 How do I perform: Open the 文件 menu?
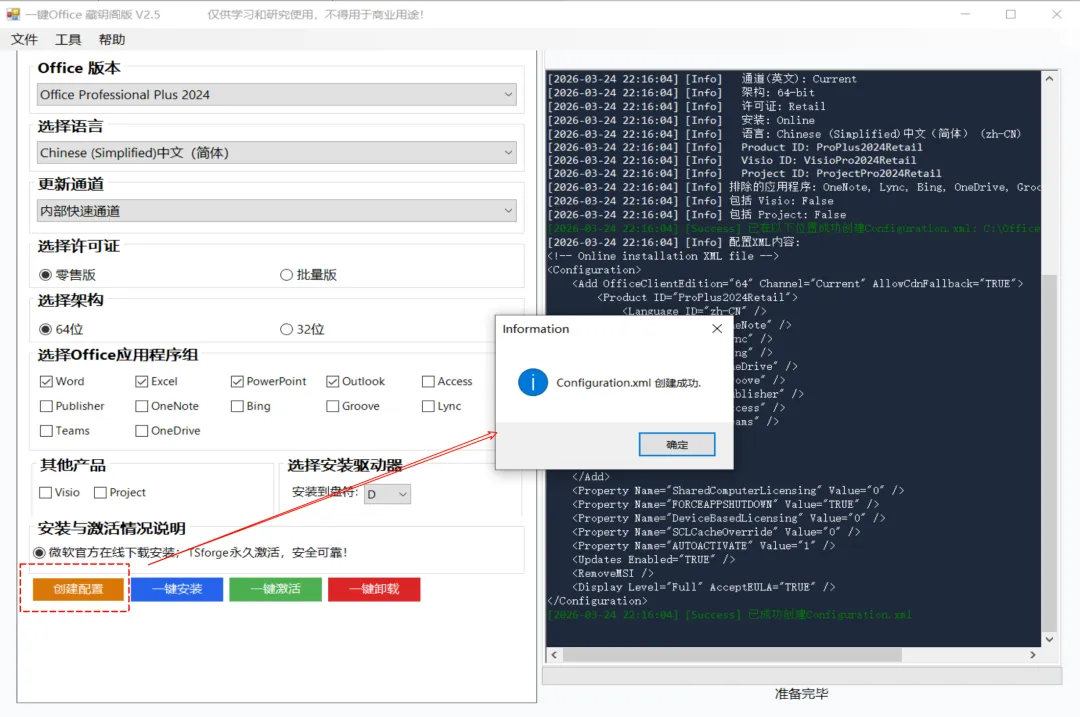click(24, 39)
